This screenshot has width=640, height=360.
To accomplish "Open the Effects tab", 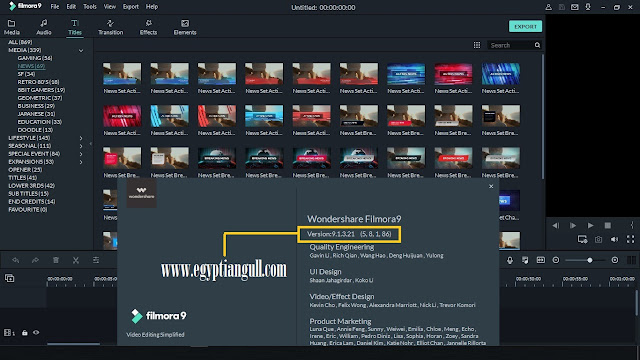I will coord(148,27).
